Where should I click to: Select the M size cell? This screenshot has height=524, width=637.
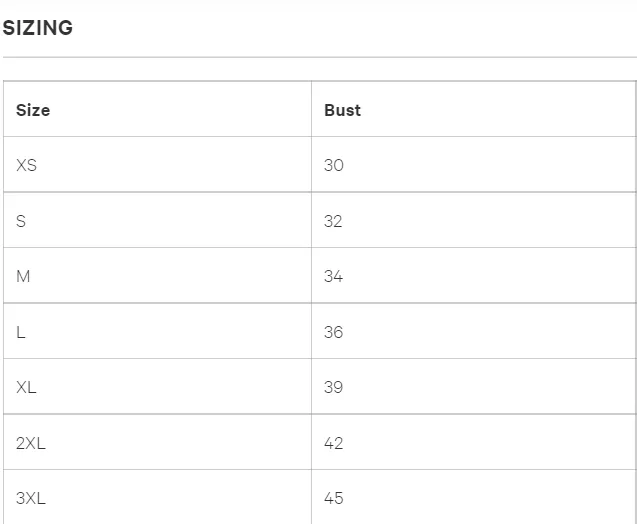click(x=23, y=276)
